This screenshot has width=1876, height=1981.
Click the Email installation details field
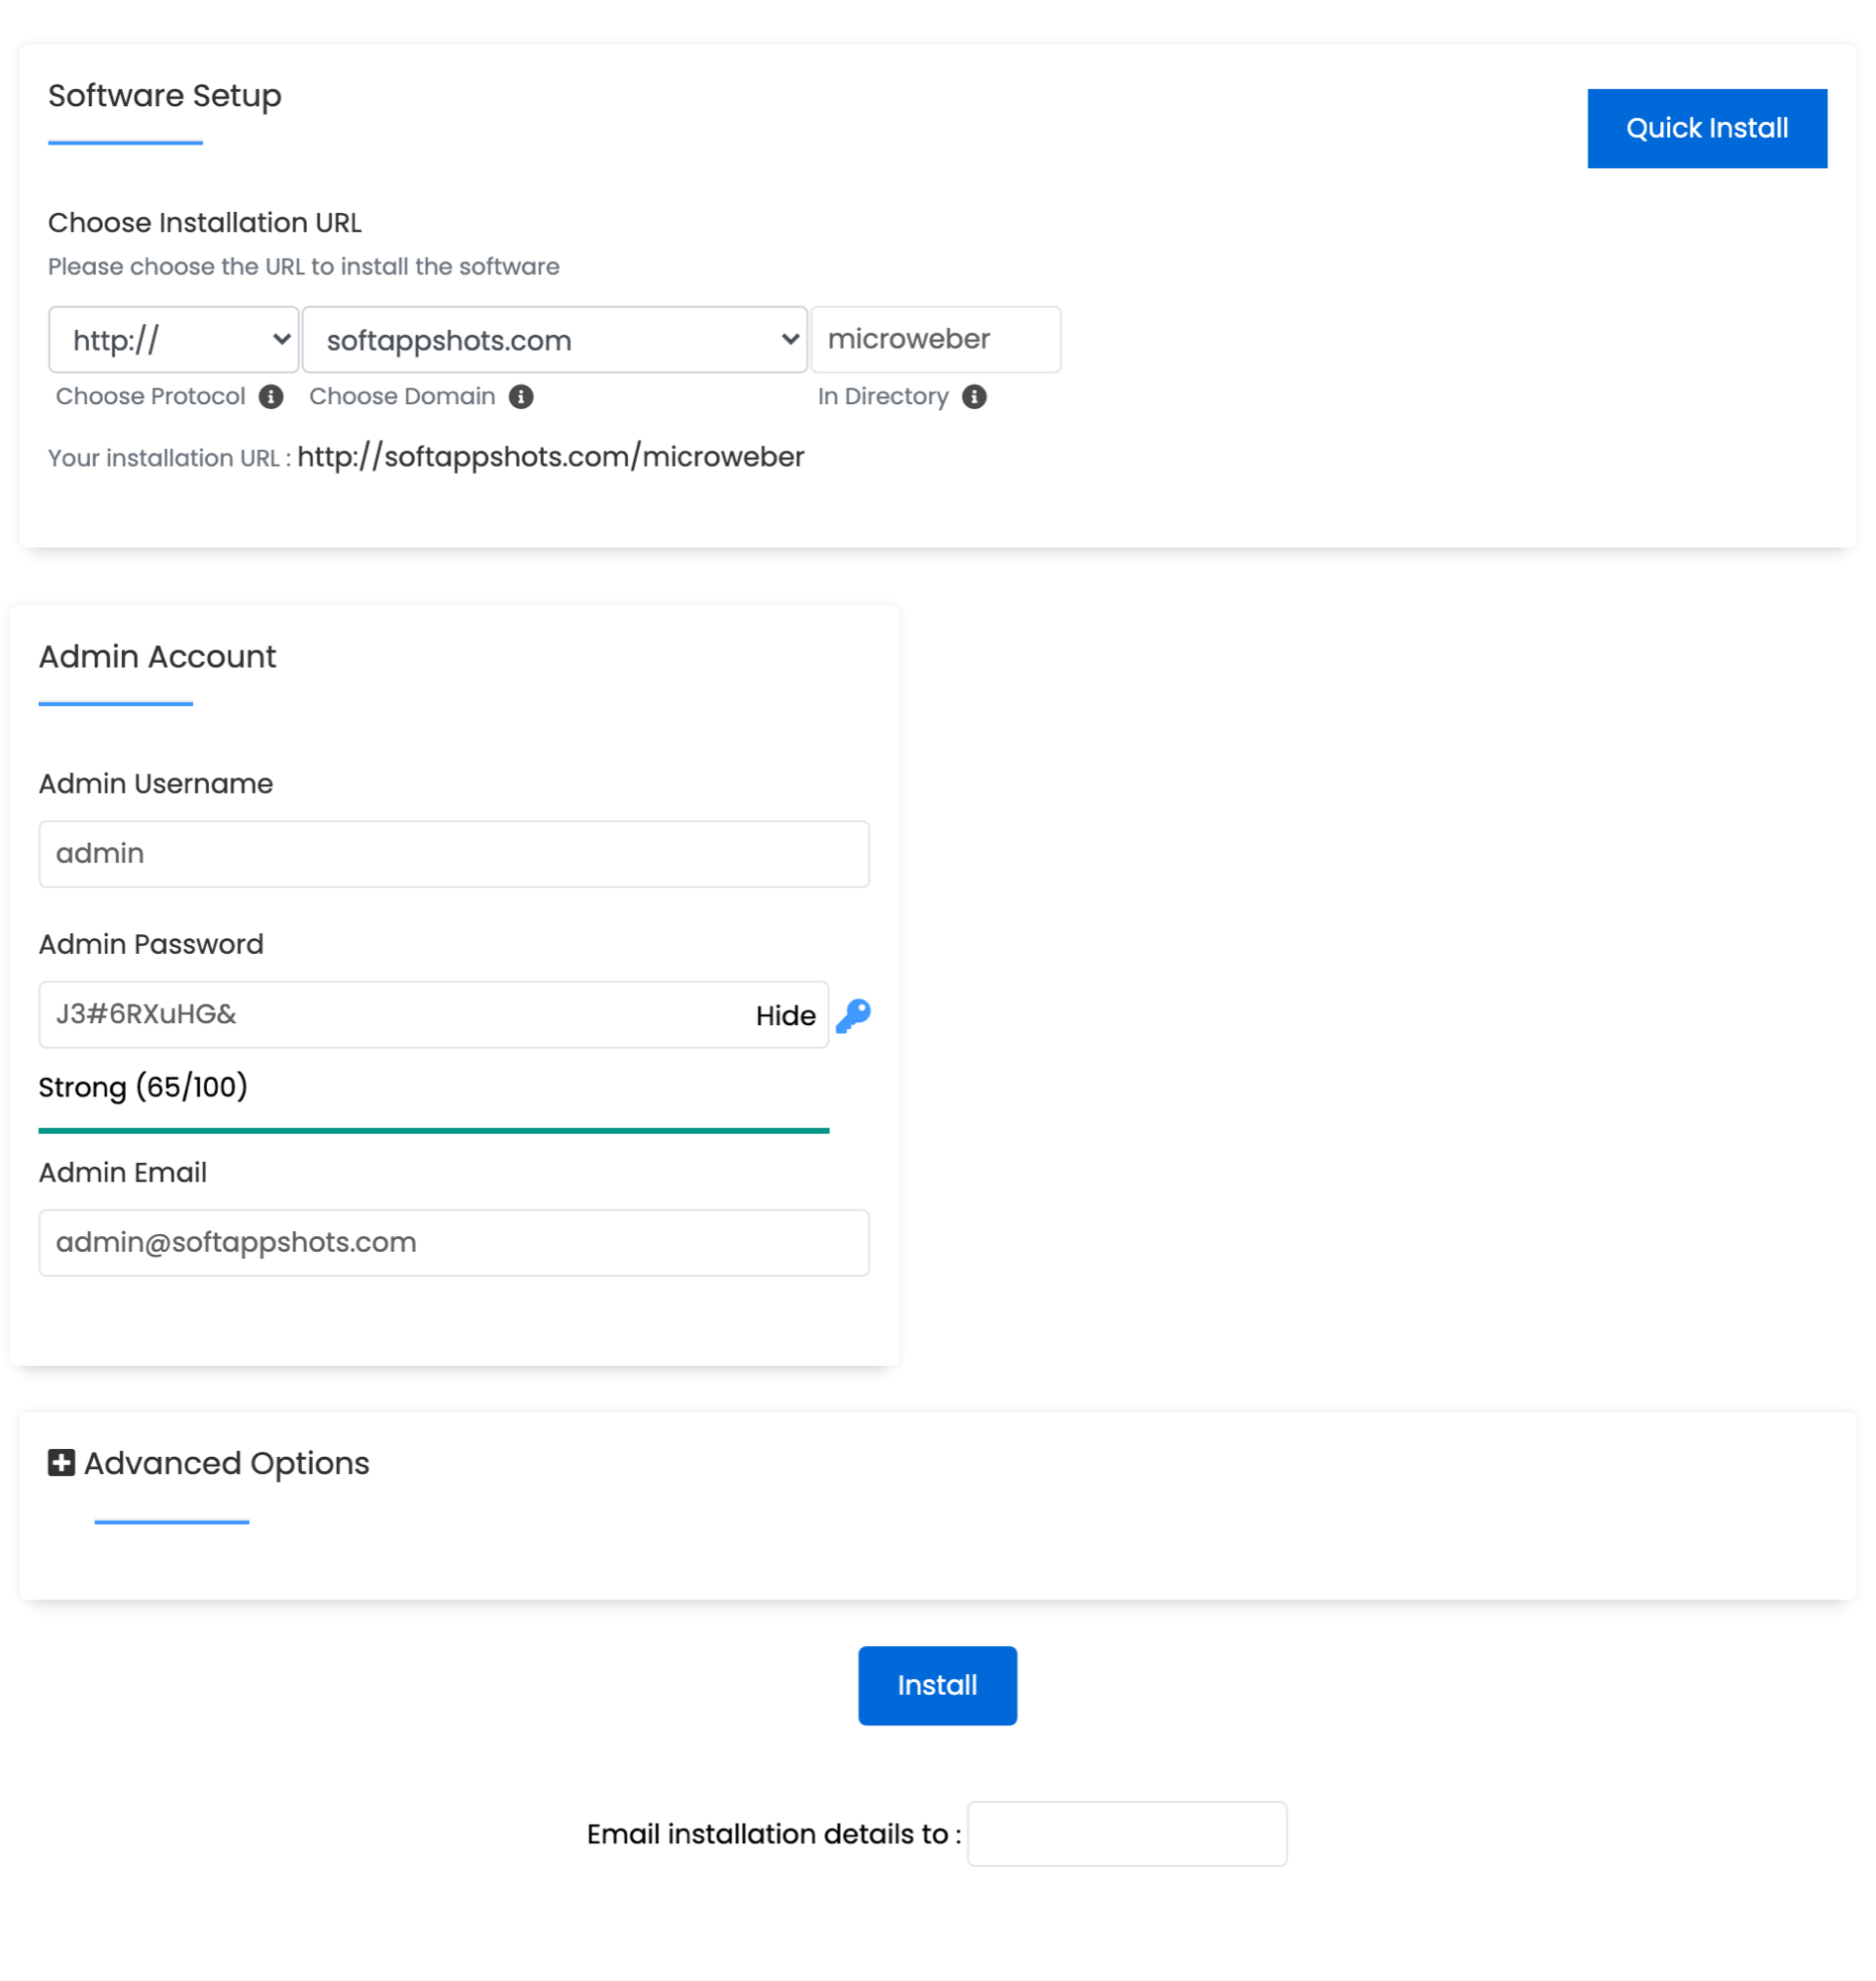1127,1833
